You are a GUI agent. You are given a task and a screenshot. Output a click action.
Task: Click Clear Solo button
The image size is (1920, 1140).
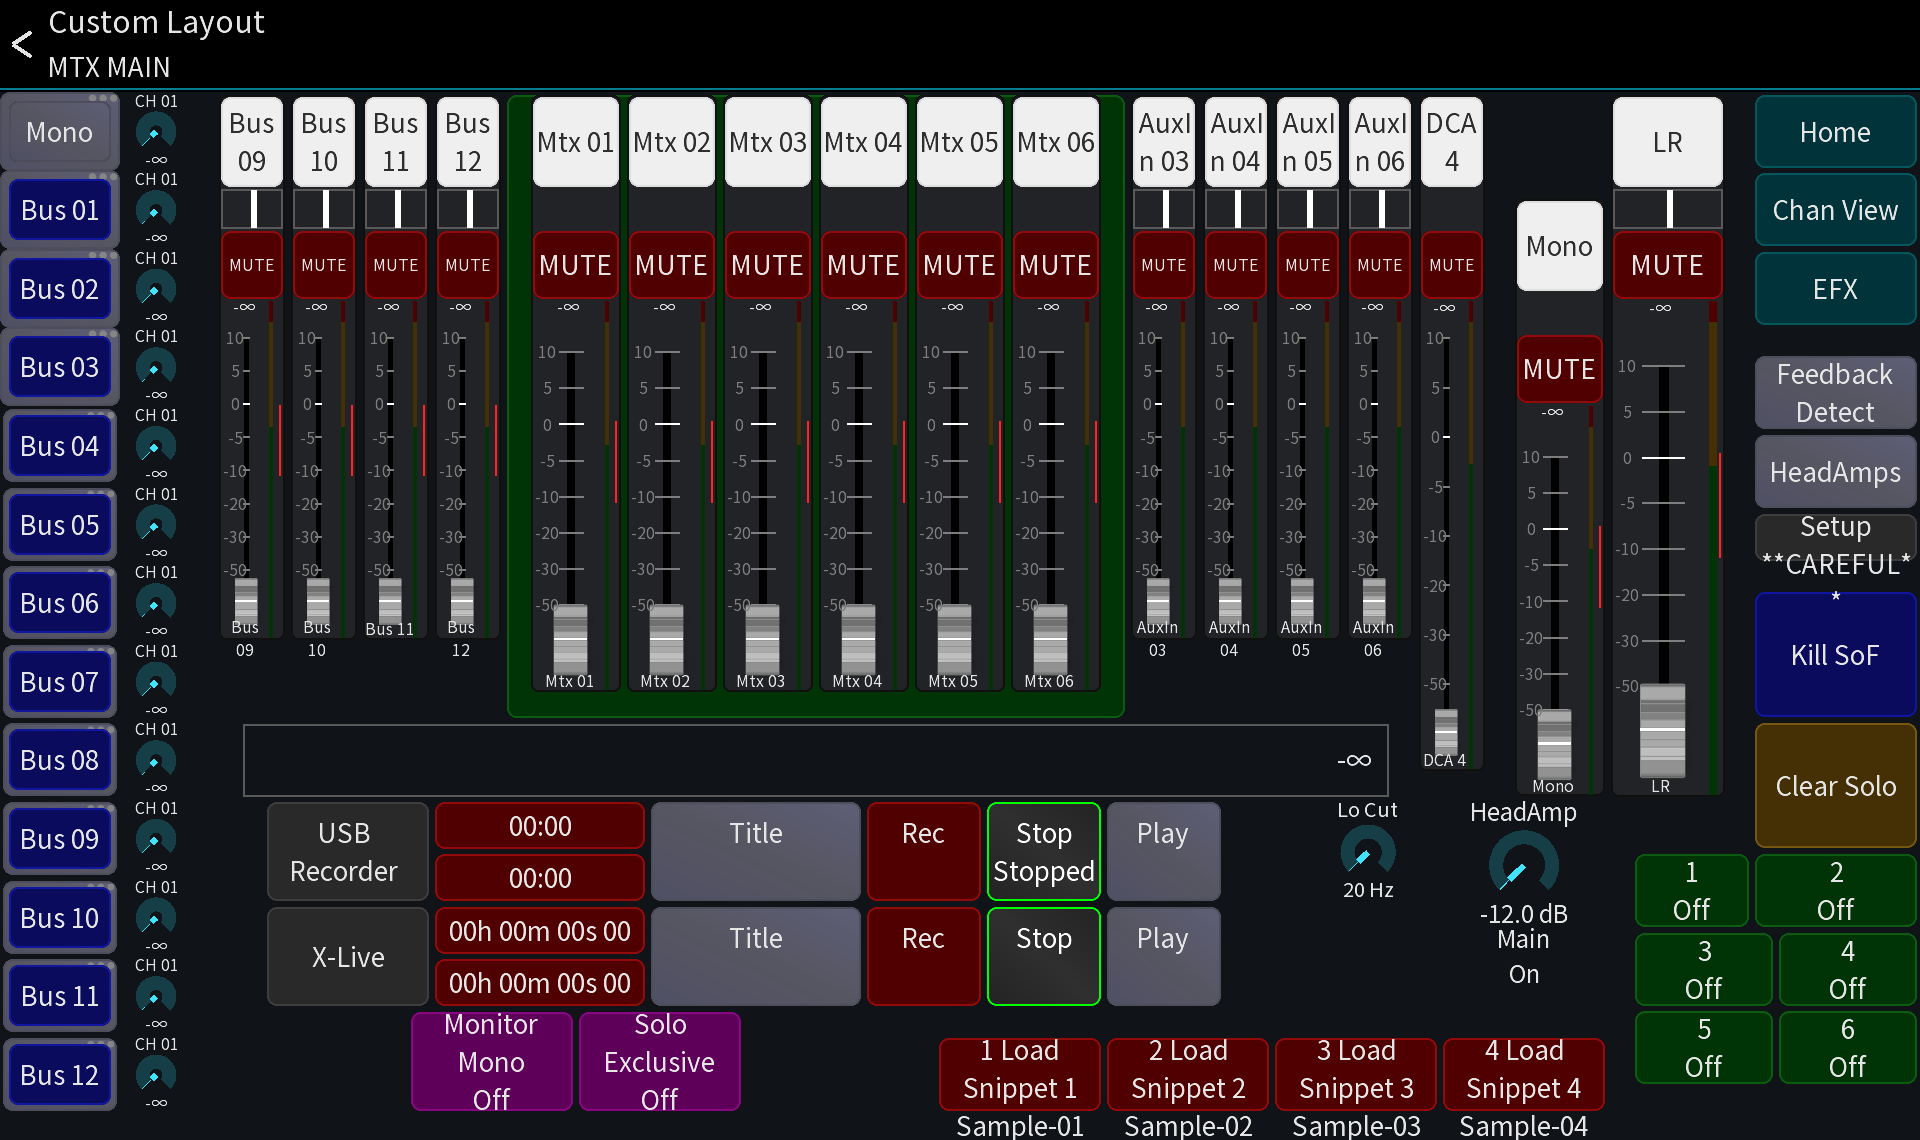point(1835,786)
